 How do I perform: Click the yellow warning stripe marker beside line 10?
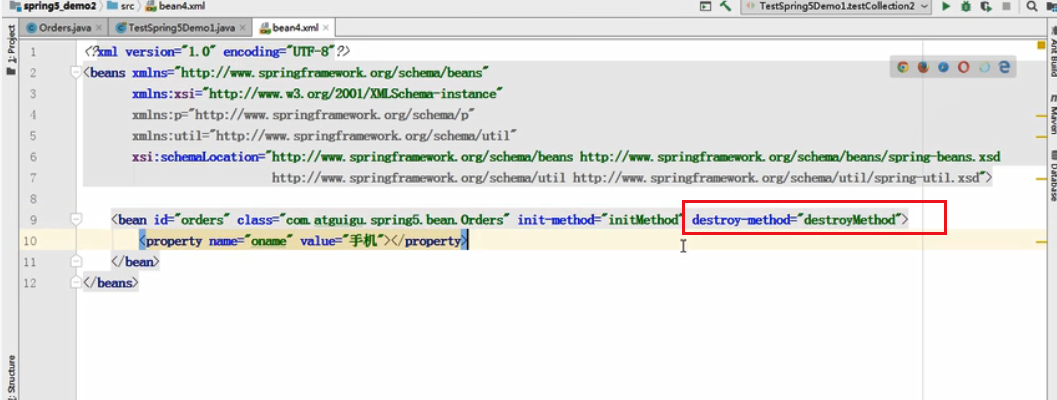[1041, 240]
